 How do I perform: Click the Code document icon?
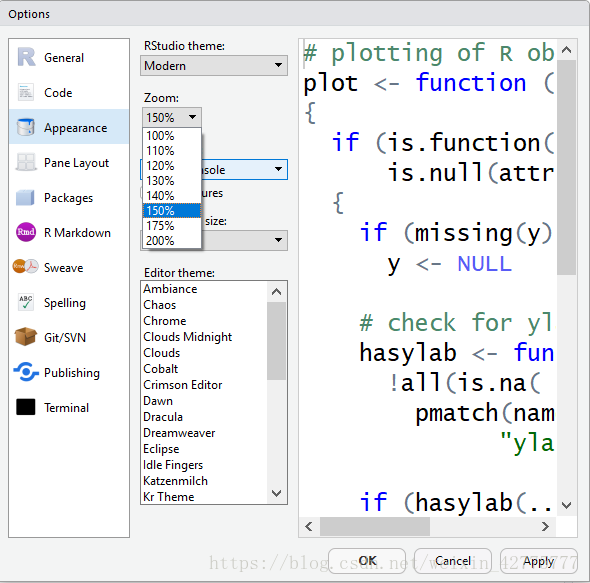[x=26, y=92]
